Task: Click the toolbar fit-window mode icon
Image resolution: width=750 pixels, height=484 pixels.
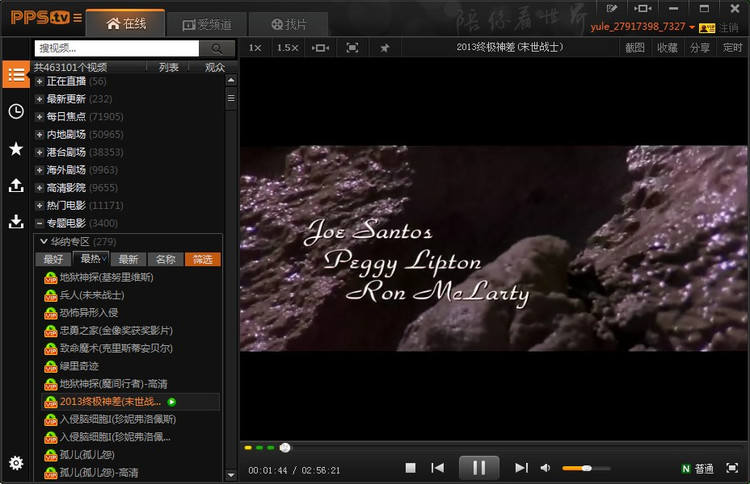Action: (320, 48)
